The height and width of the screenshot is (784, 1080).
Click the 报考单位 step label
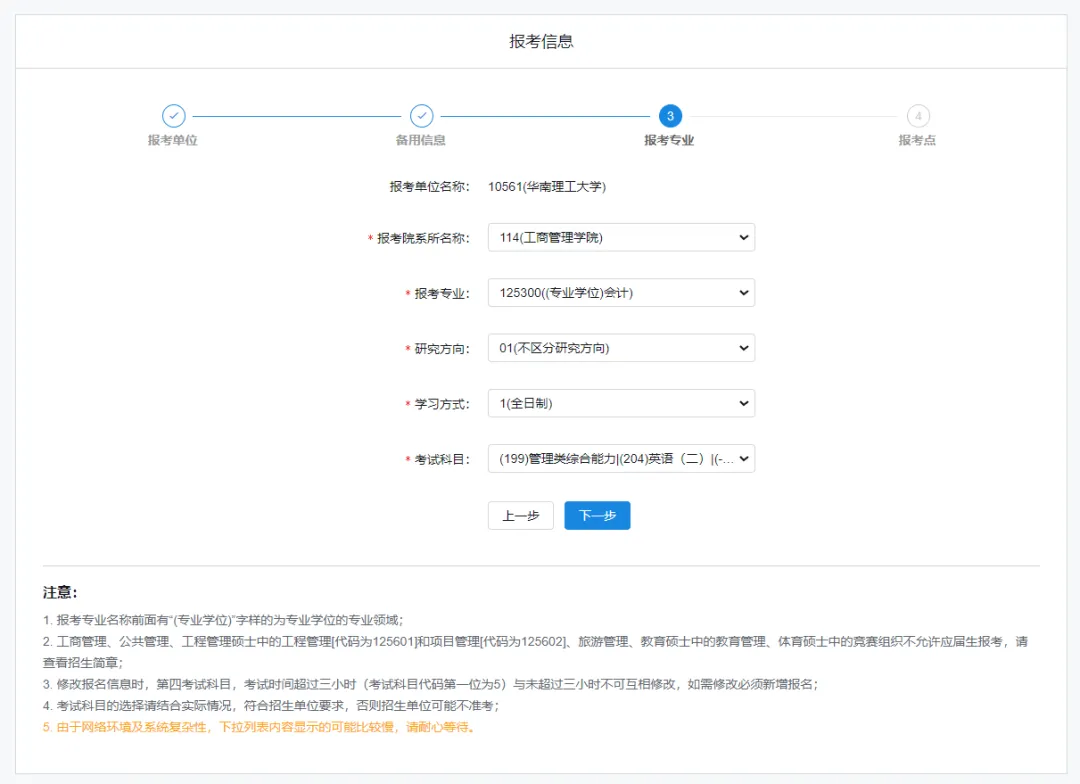coord(173,141)
